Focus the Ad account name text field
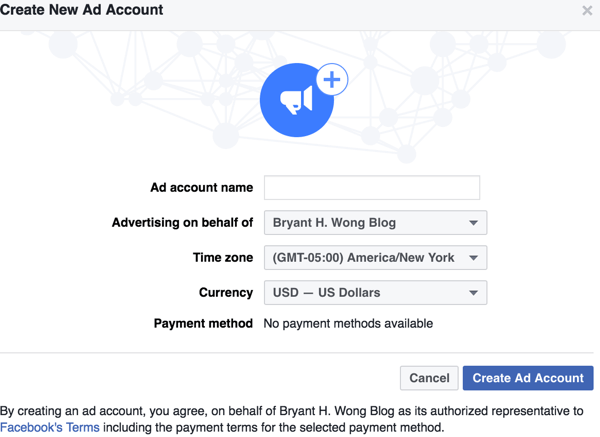This screenshot has height=437, width=600. [x=371, y=187]
